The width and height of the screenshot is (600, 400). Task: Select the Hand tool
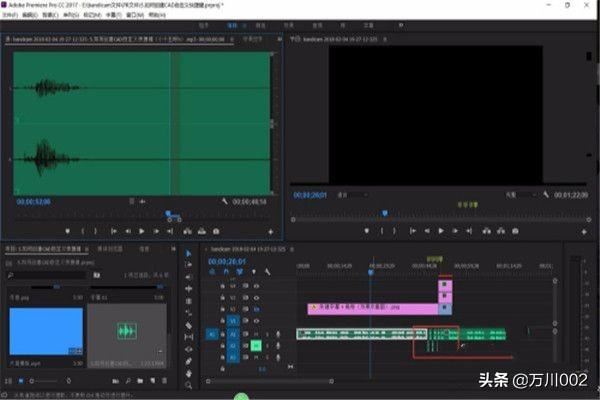[188, 373]
